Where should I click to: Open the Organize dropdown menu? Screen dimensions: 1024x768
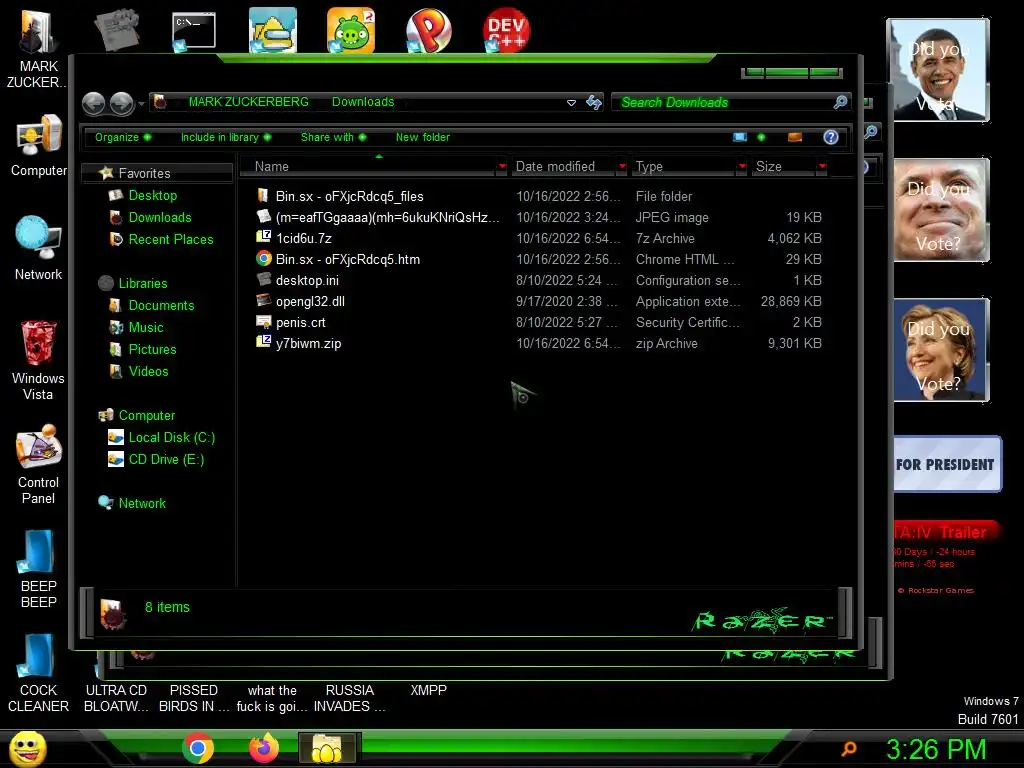click(123, 137)
